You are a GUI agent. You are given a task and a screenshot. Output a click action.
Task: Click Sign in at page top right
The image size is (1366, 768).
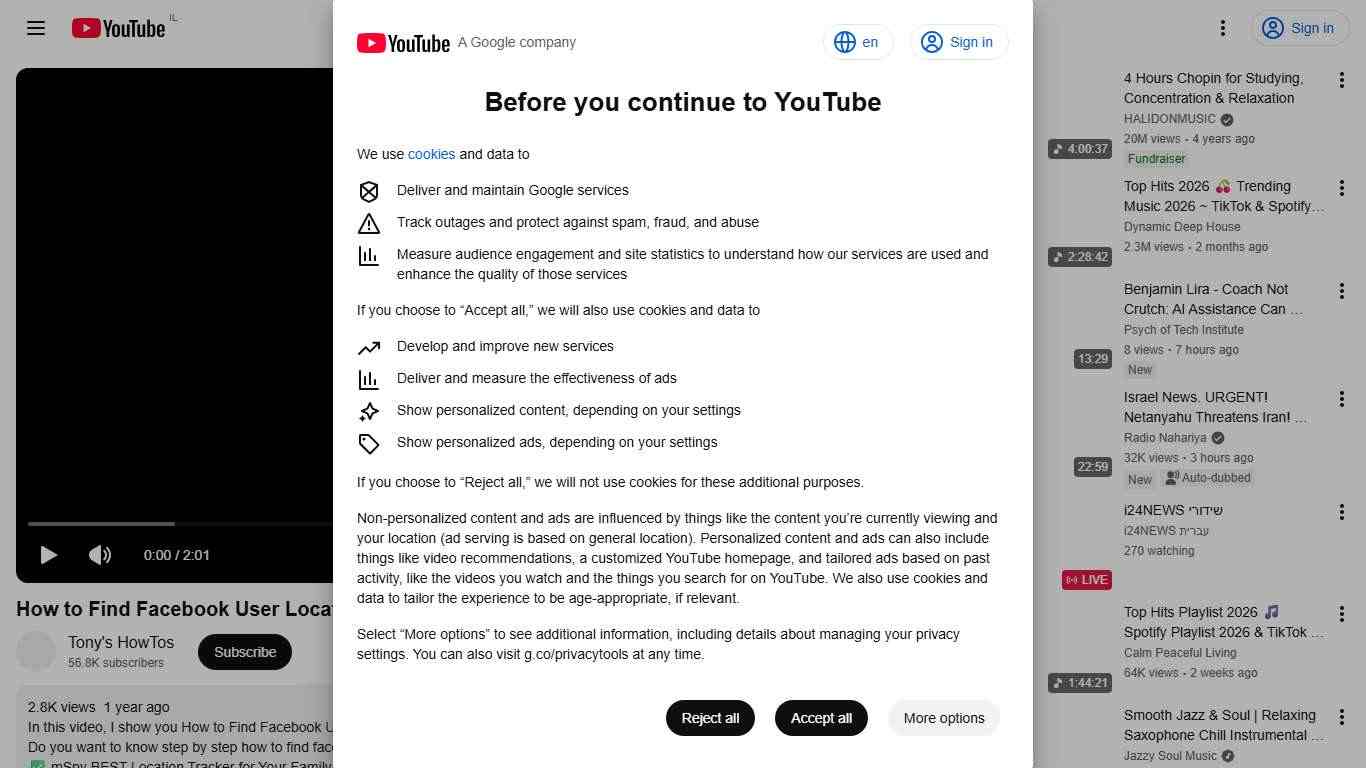click(x=1300, y=28)
